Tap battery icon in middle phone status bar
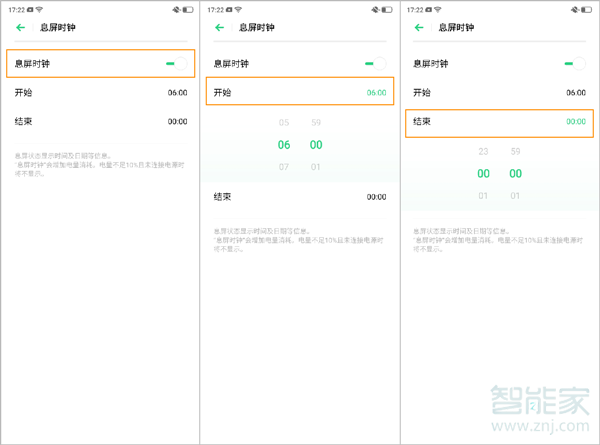The height and width of the screenshot is (445, 600). click(x=389, y=9)
